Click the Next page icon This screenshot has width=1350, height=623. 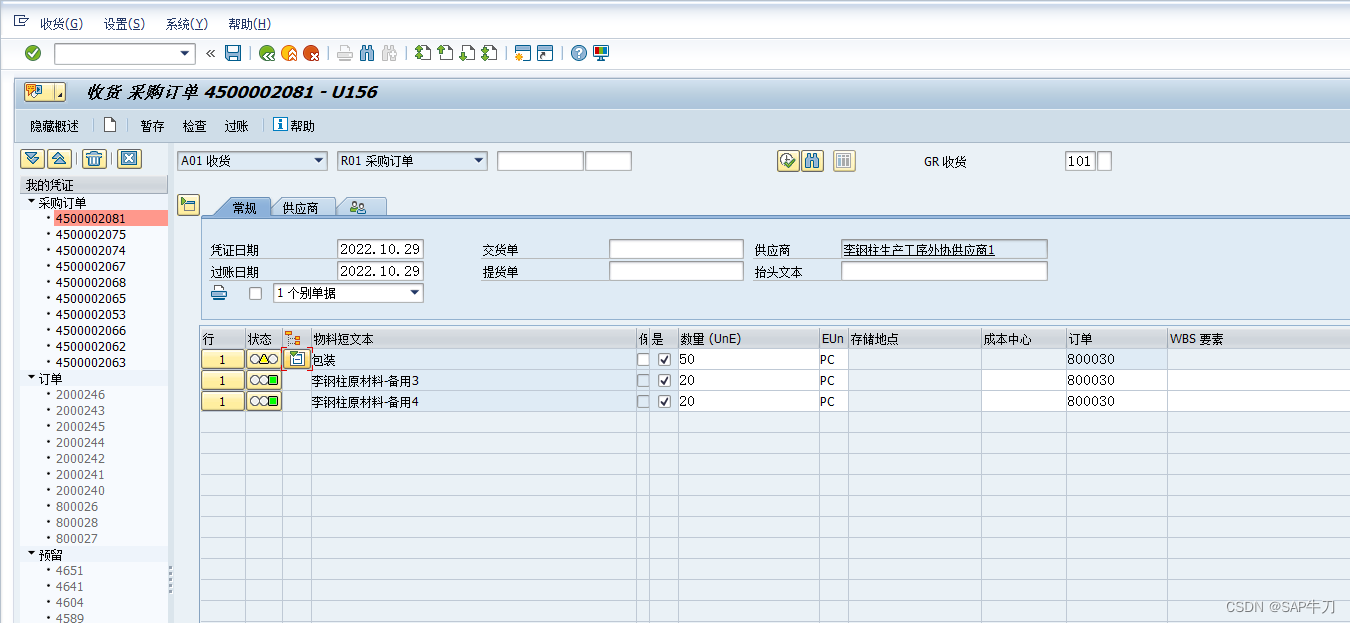click(467, 53)
